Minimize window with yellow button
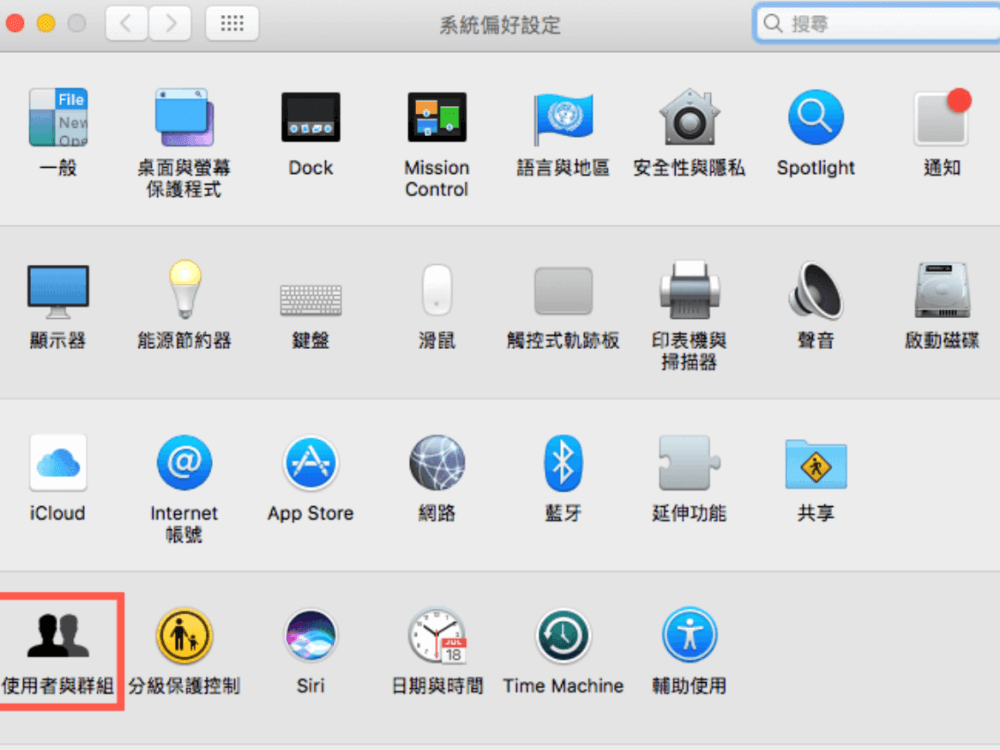This screenshot has height=750, width=1000. click(46, 24)
